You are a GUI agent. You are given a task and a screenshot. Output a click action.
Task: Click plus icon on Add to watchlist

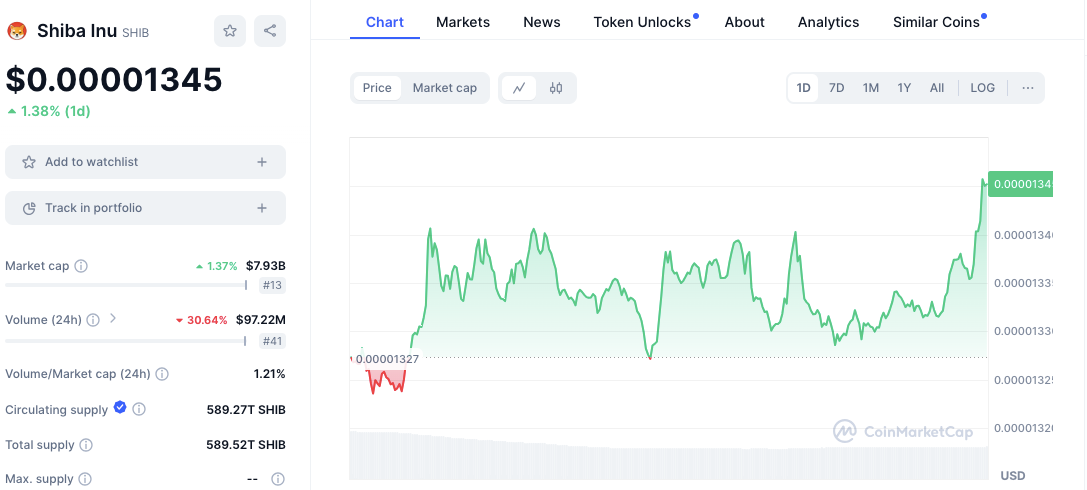coord(262,162)
